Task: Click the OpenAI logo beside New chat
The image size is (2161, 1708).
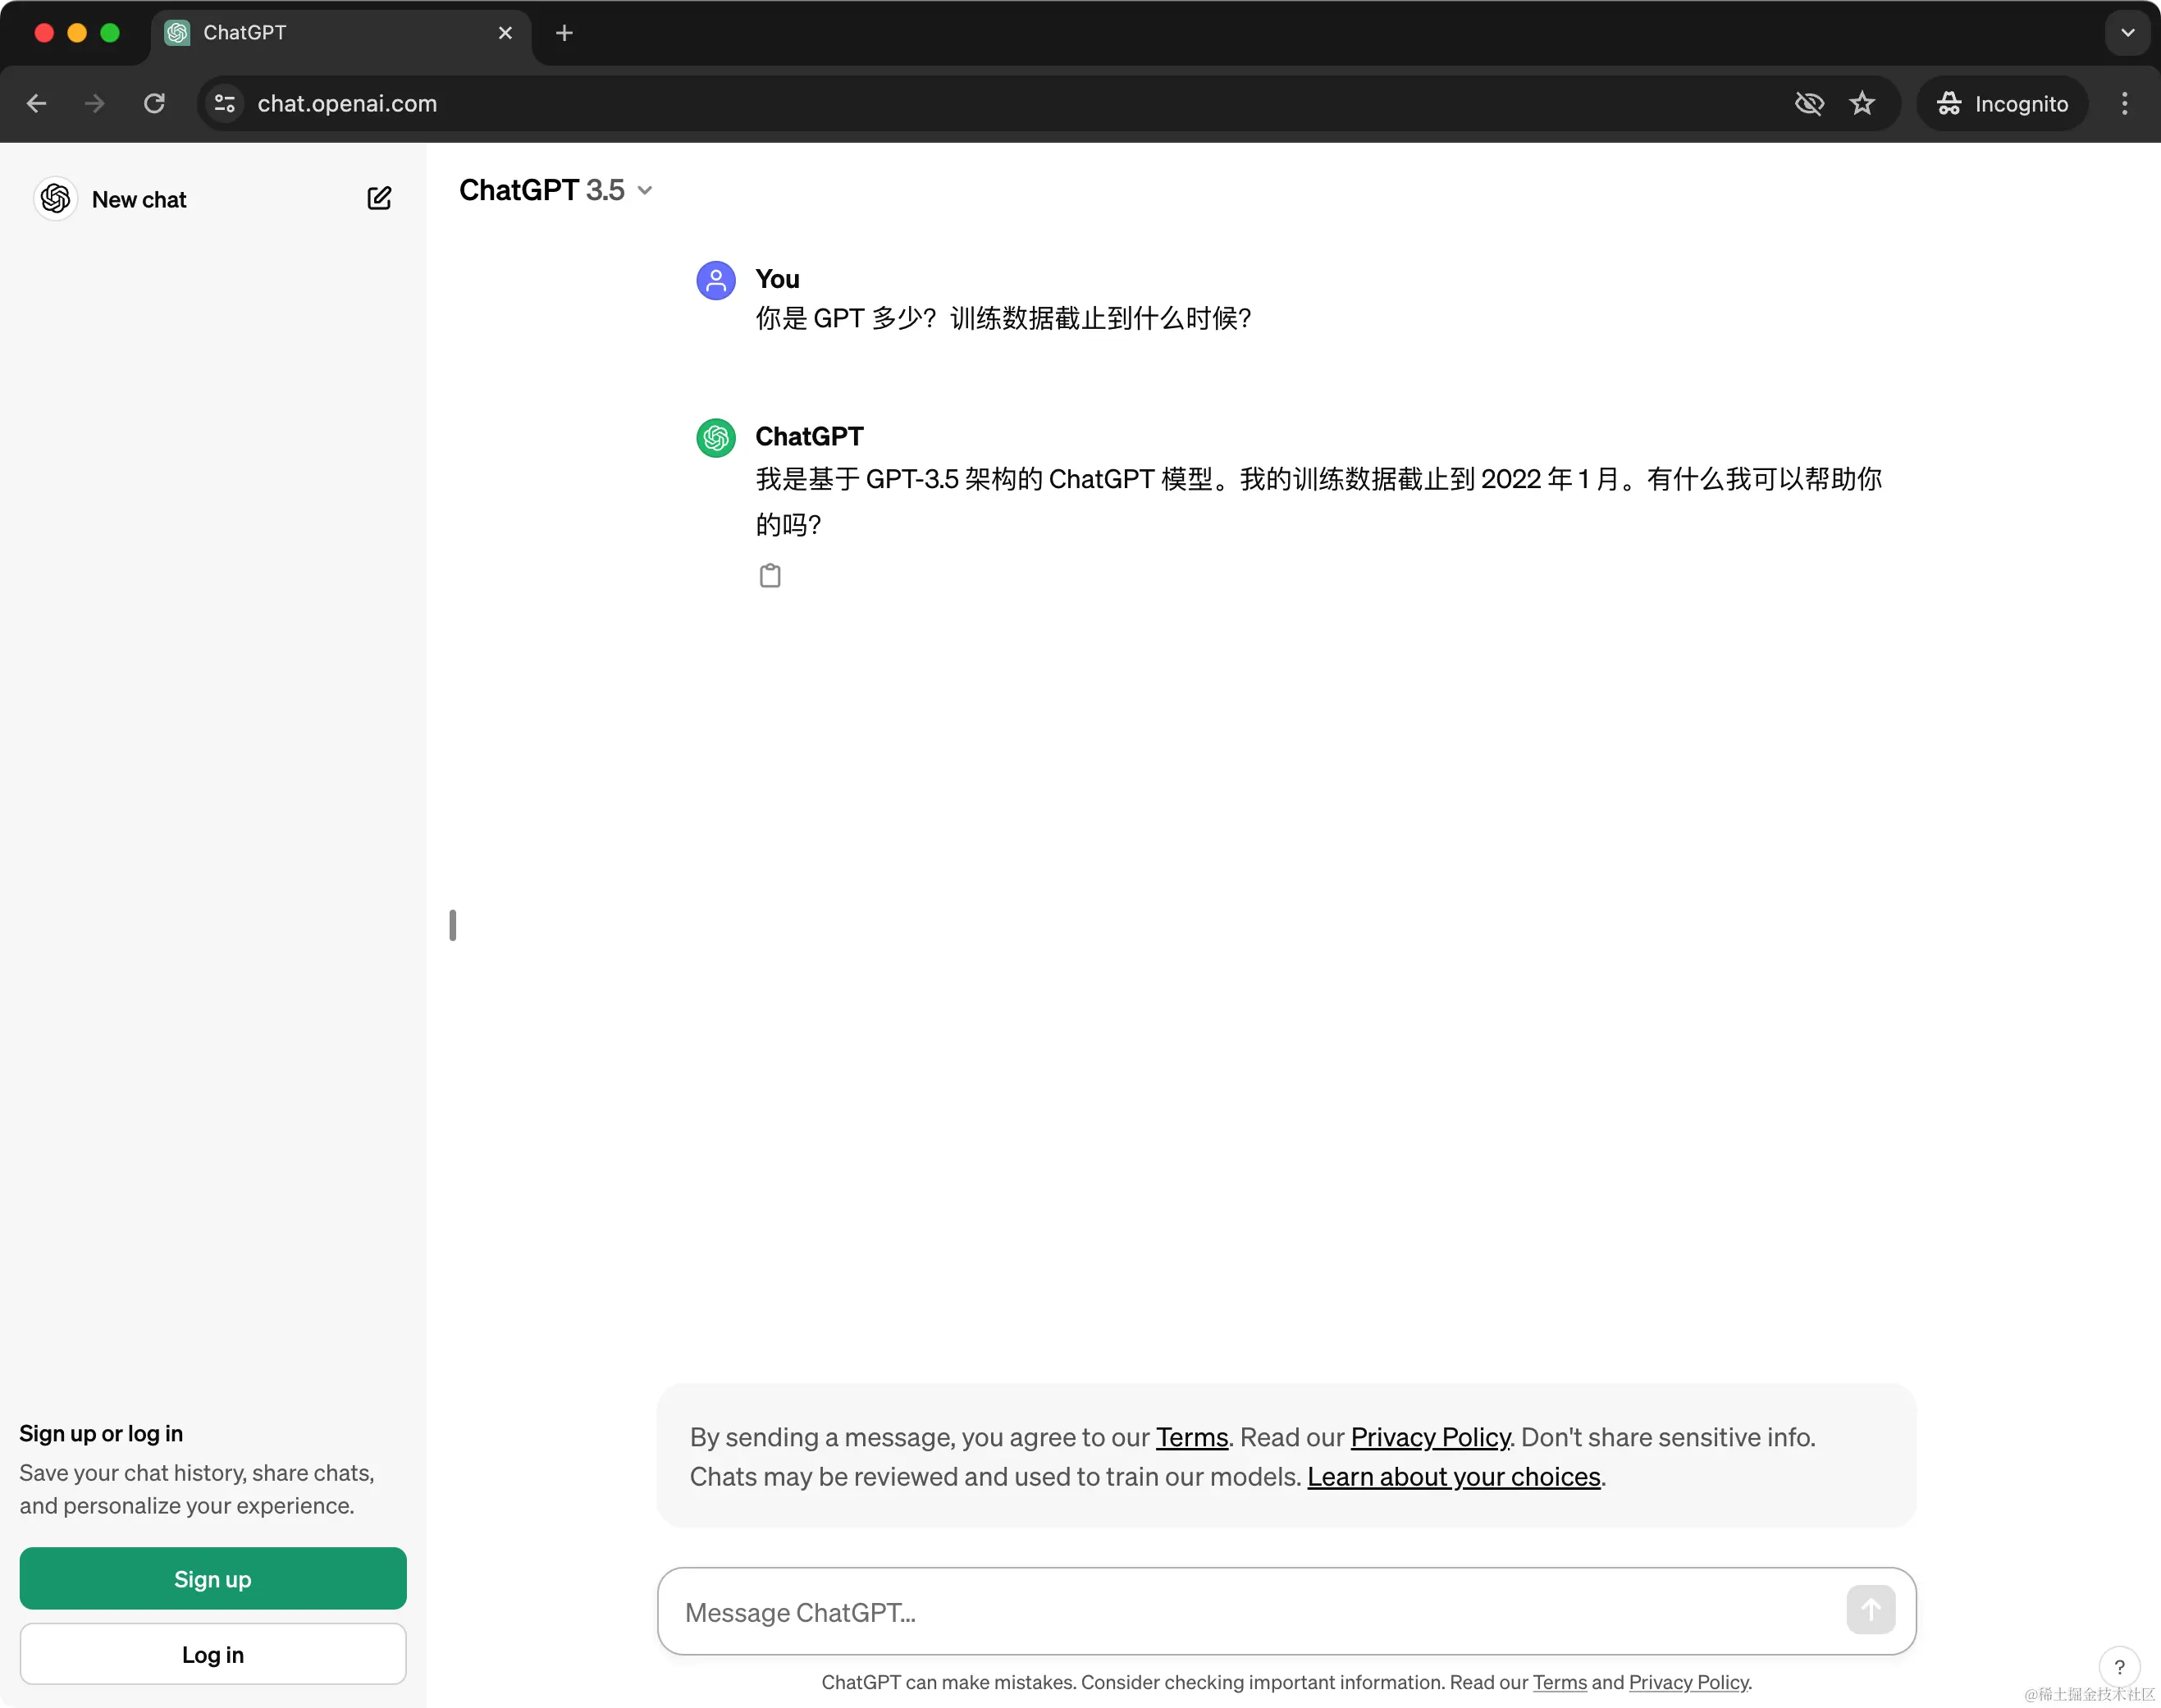Action: 56,199
